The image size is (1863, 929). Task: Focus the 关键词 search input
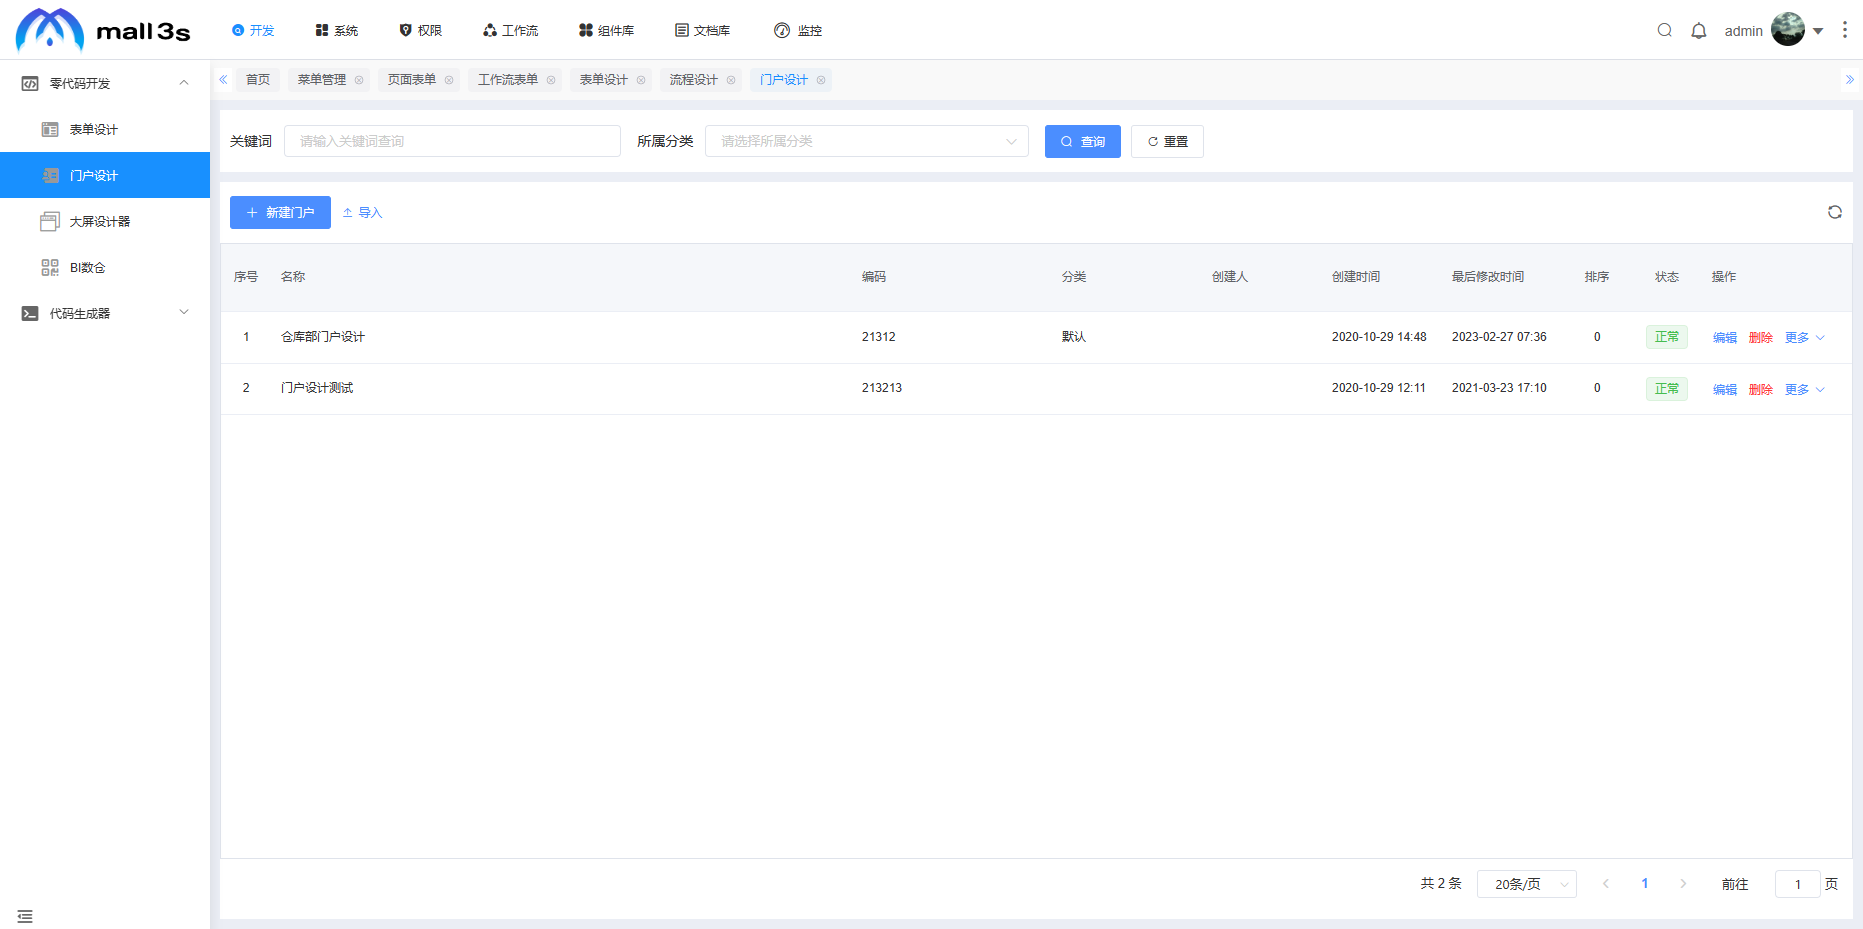pos(452,141)
